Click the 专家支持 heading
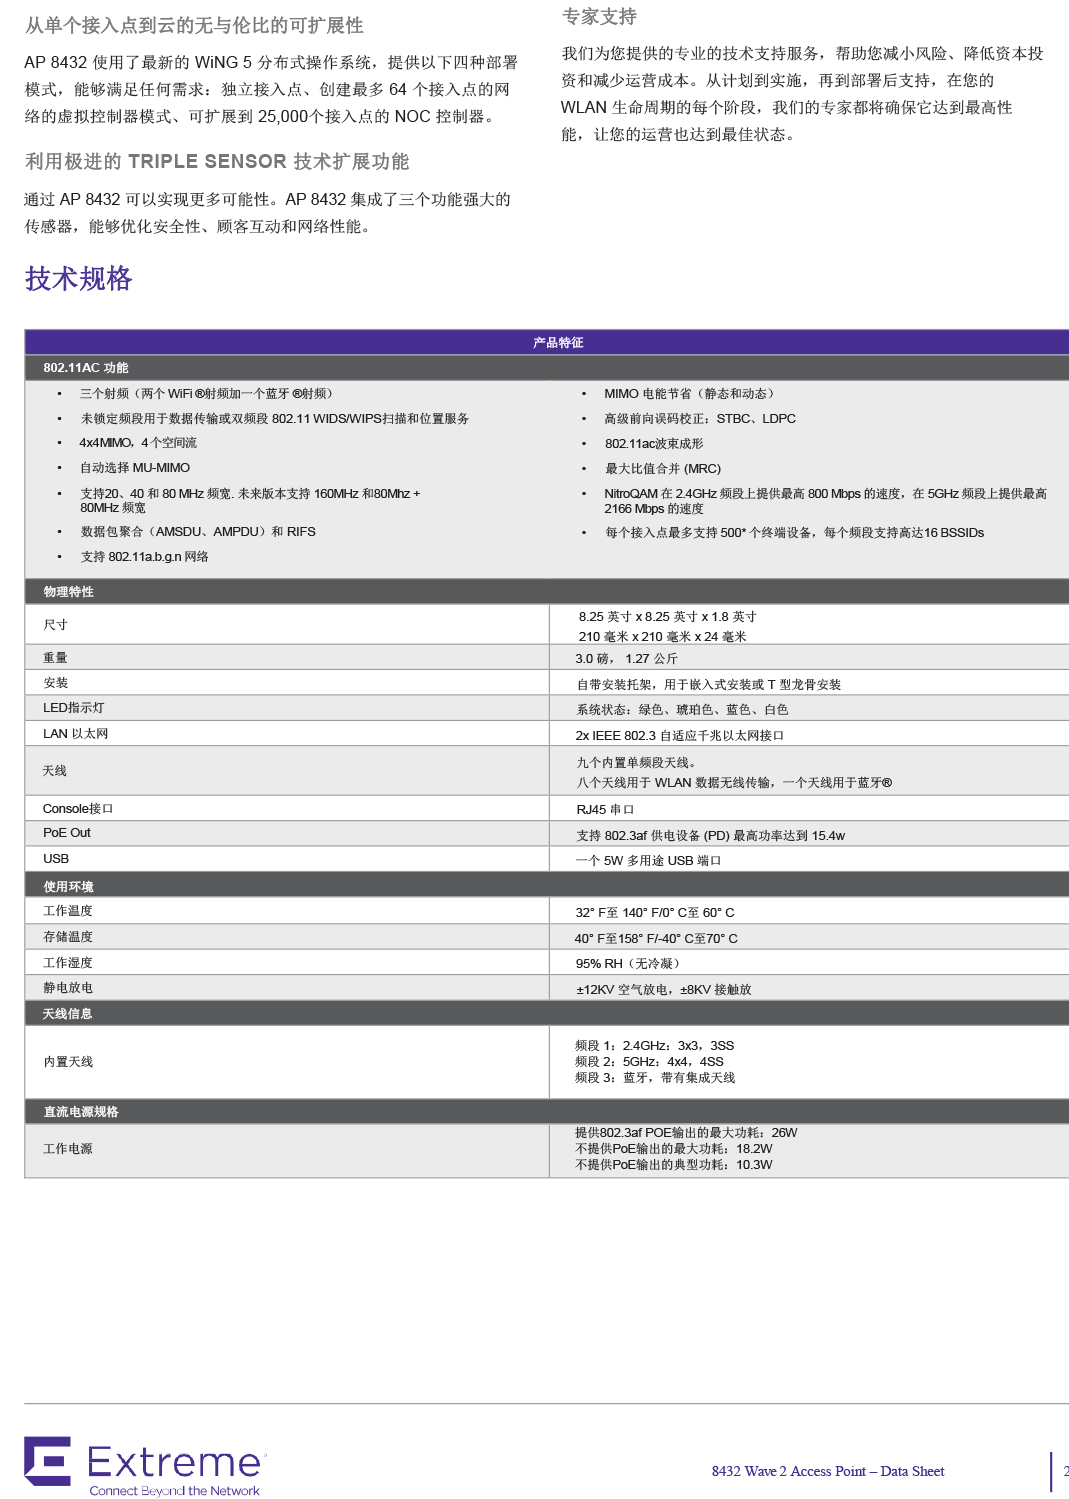This screenshot has height=1499, width=1069. [x=599, y=17]
